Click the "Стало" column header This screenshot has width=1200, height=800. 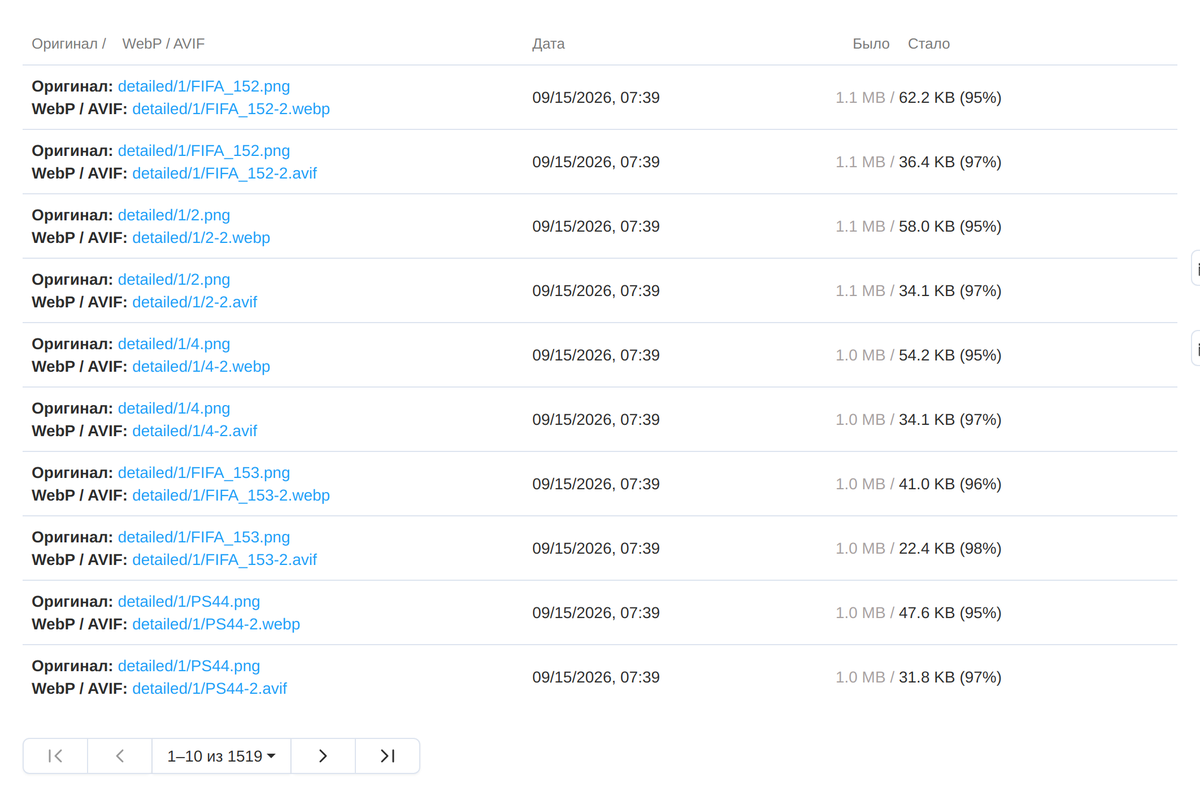click(x=929, y=44)
